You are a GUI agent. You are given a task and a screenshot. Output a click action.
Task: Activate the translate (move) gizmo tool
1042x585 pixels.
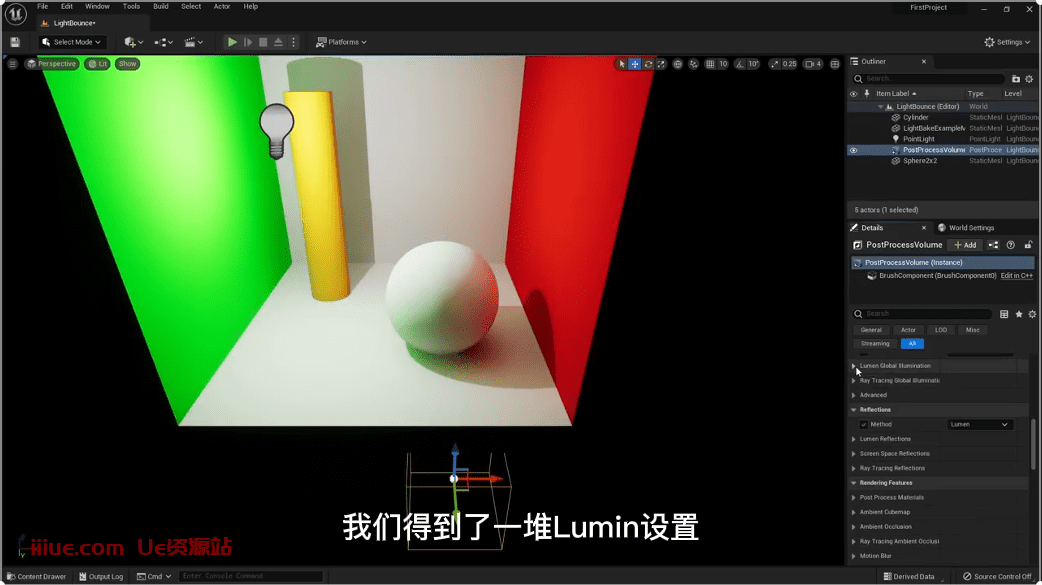click(x=635, y=64)
